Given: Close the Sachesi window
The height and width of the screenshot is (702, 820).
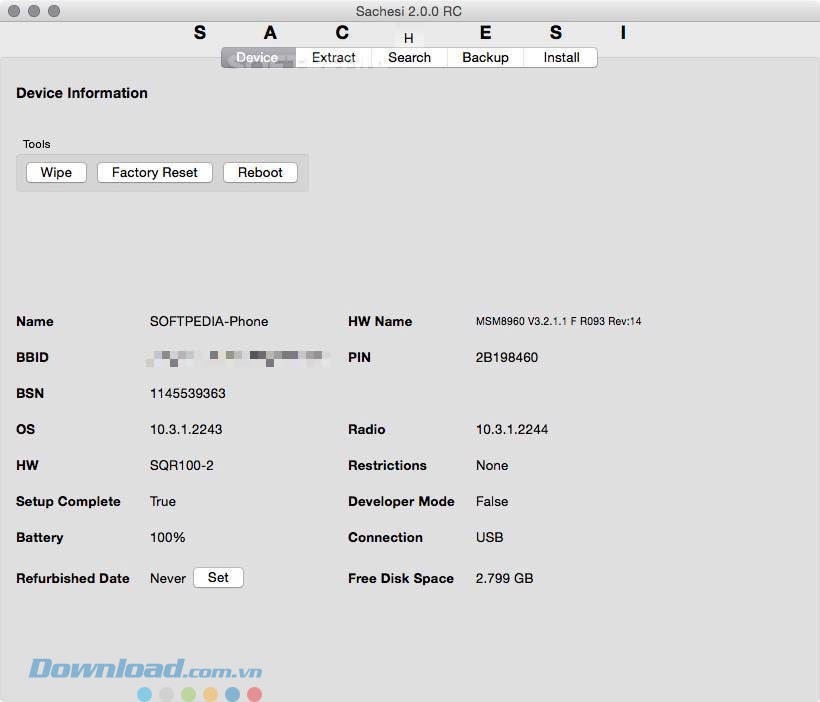Looking at the screenshot, I should pos(14,11).
